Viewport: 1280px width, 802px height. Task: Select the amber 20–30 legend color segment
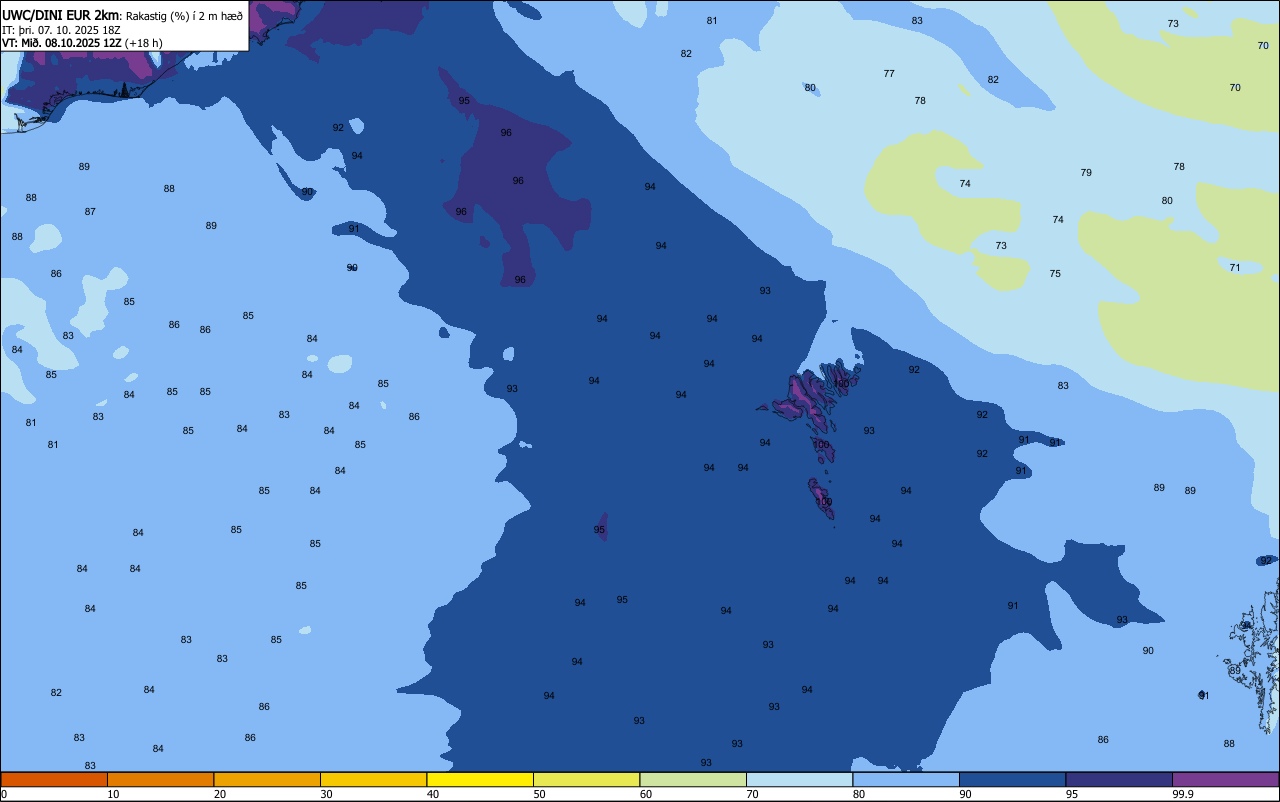[267, 779]
